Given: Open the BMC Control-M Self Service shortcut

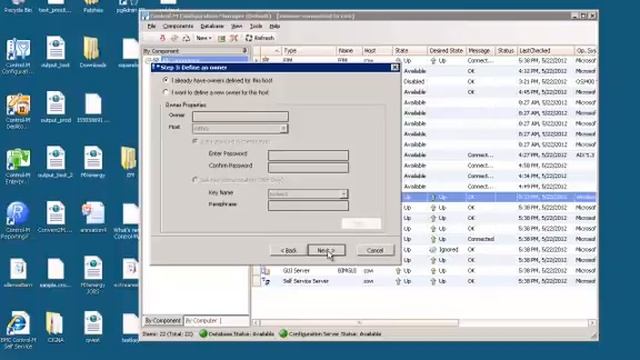Looking at the screenshot, I should 18,330.
